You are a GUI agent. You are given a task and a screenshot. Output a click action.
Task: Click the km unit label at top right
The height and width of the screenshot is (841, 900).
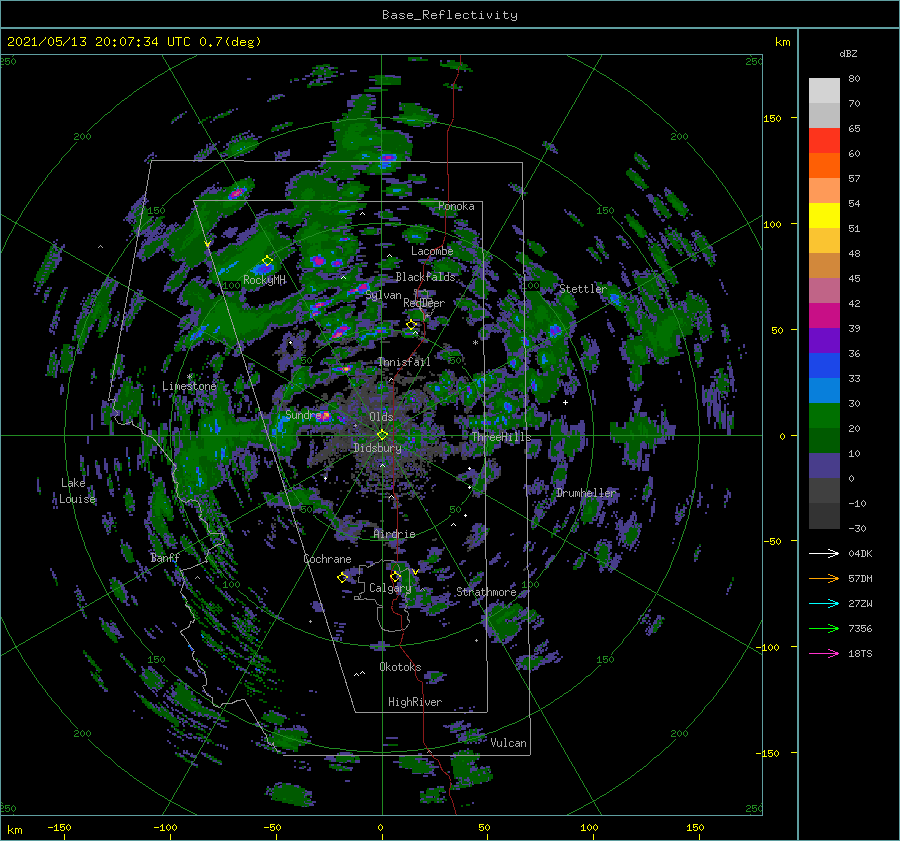pos(782,42)
